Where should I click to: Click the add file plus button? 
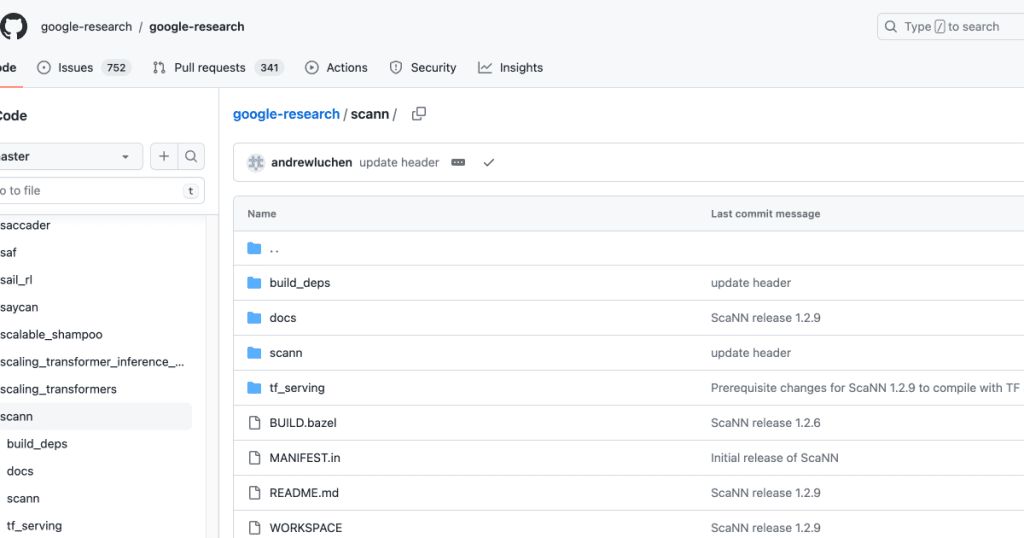164,157
